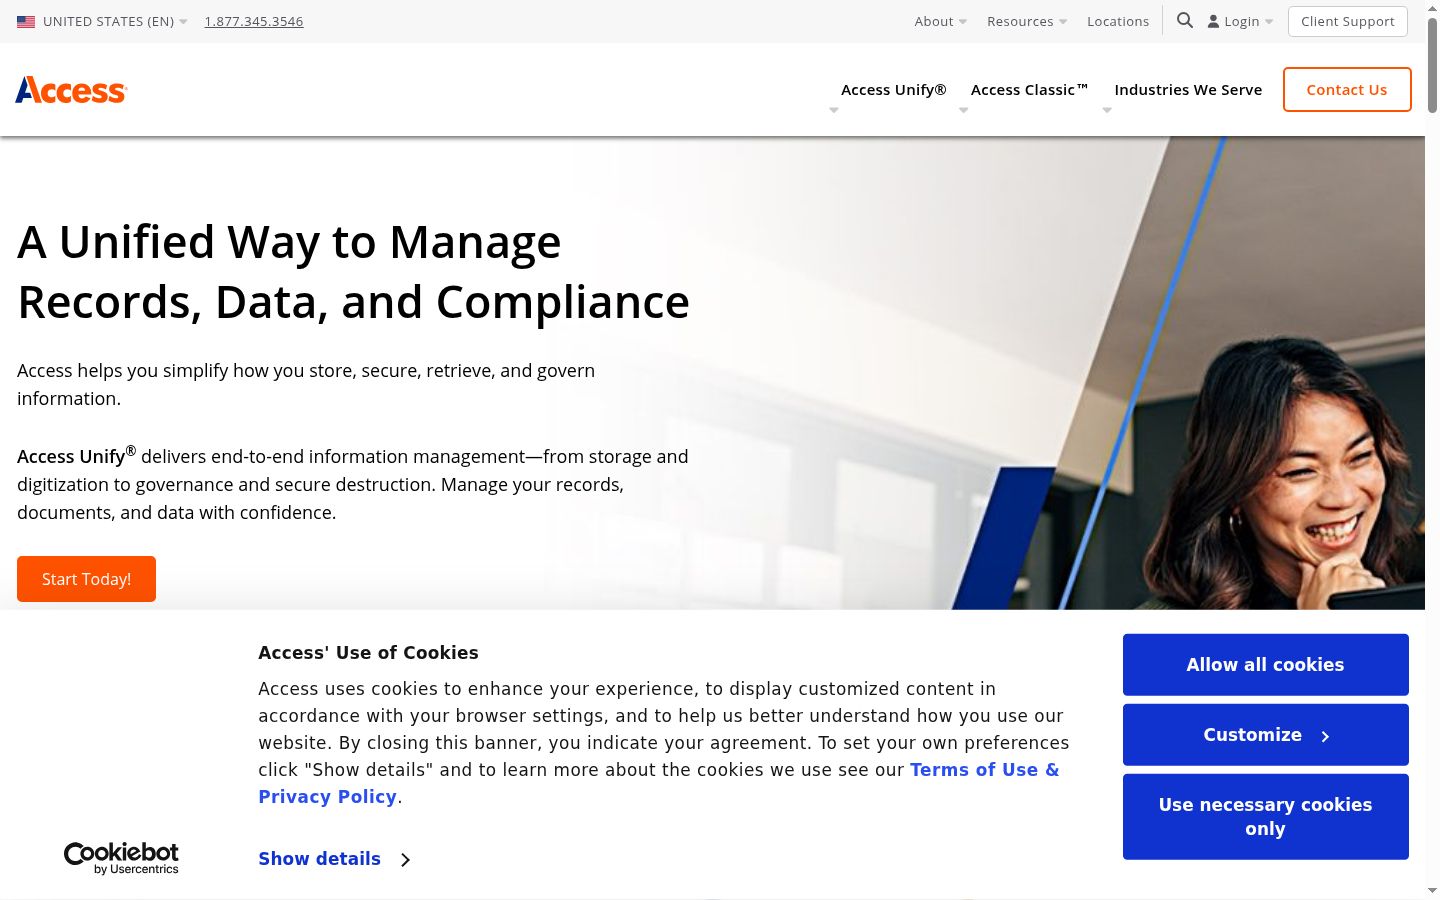1440x900 pixels.
Task: Click the Contact Us button
Action: [1347, 90]
